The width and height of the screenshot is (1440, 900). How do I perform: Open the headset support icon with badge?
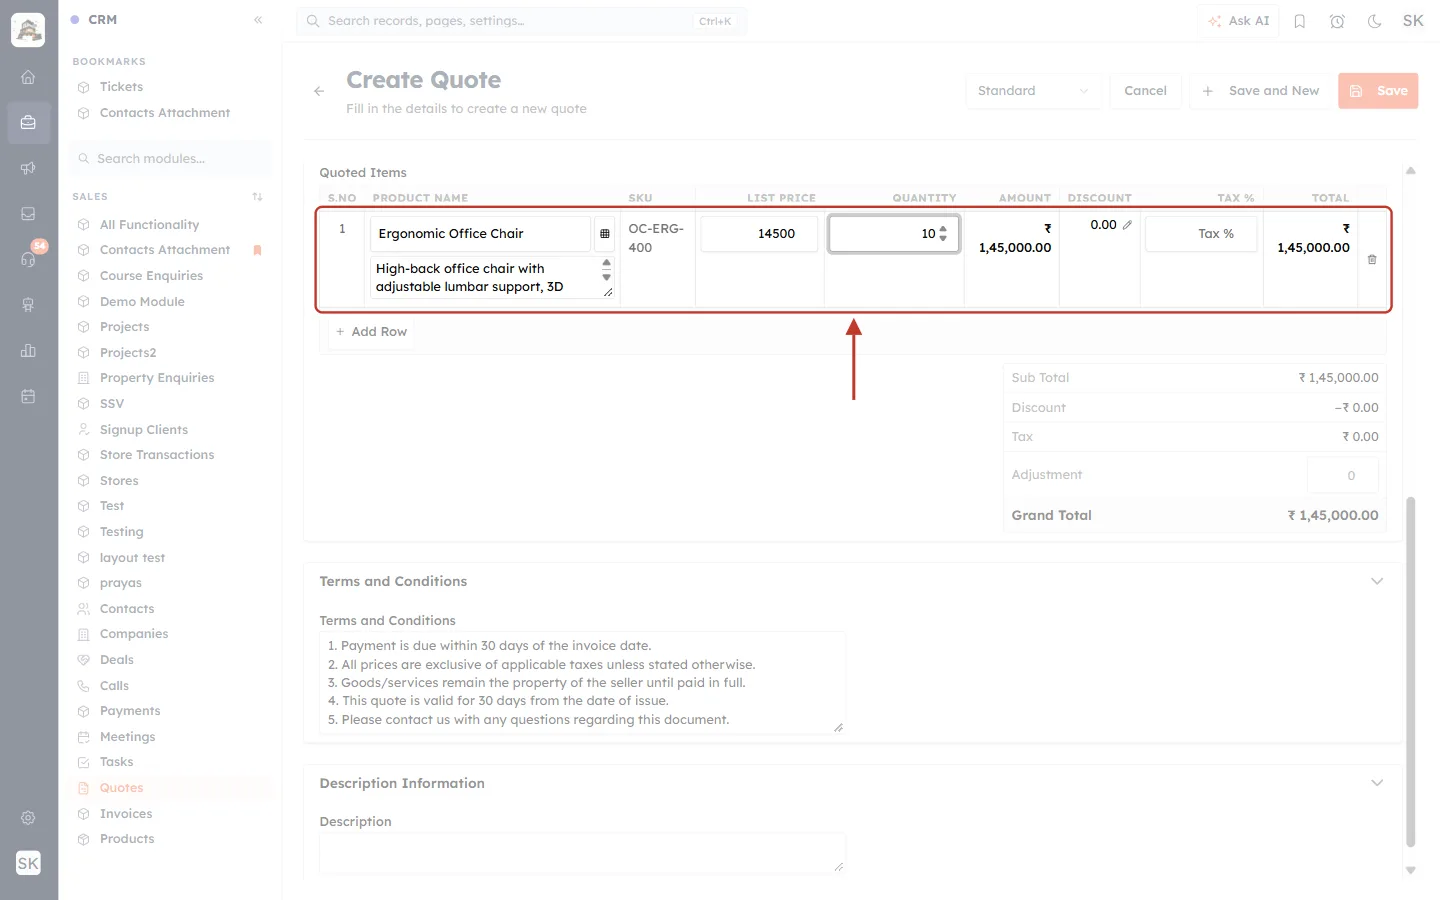coord(28,259)
